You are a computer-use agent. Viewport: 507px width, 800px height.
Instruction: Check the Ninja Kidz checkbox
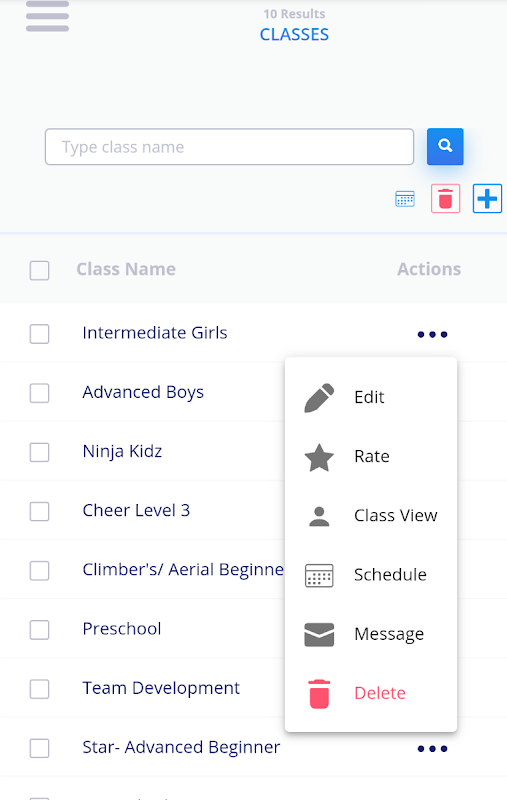39,453
